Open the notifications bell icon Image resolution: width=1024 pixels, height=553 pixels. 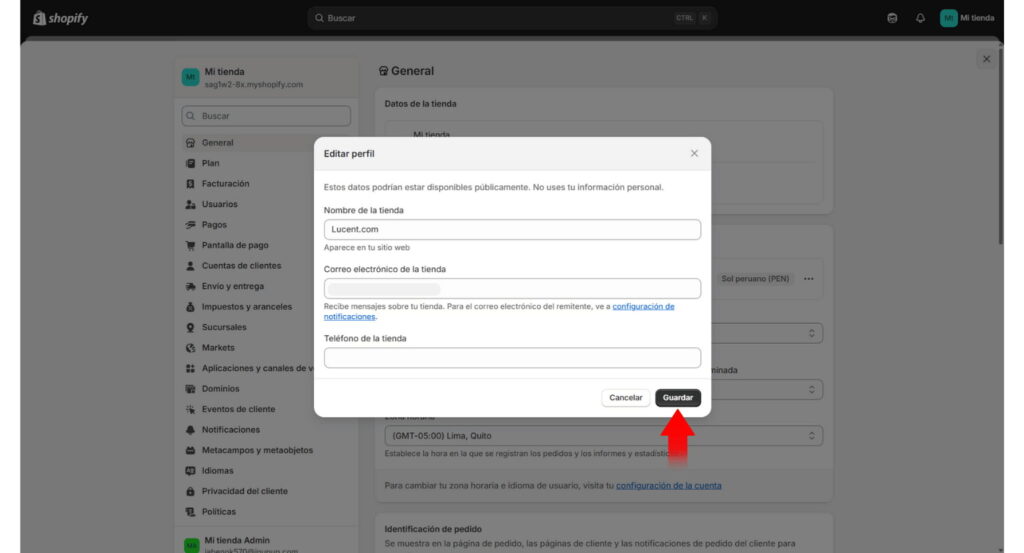coord(920,18)
